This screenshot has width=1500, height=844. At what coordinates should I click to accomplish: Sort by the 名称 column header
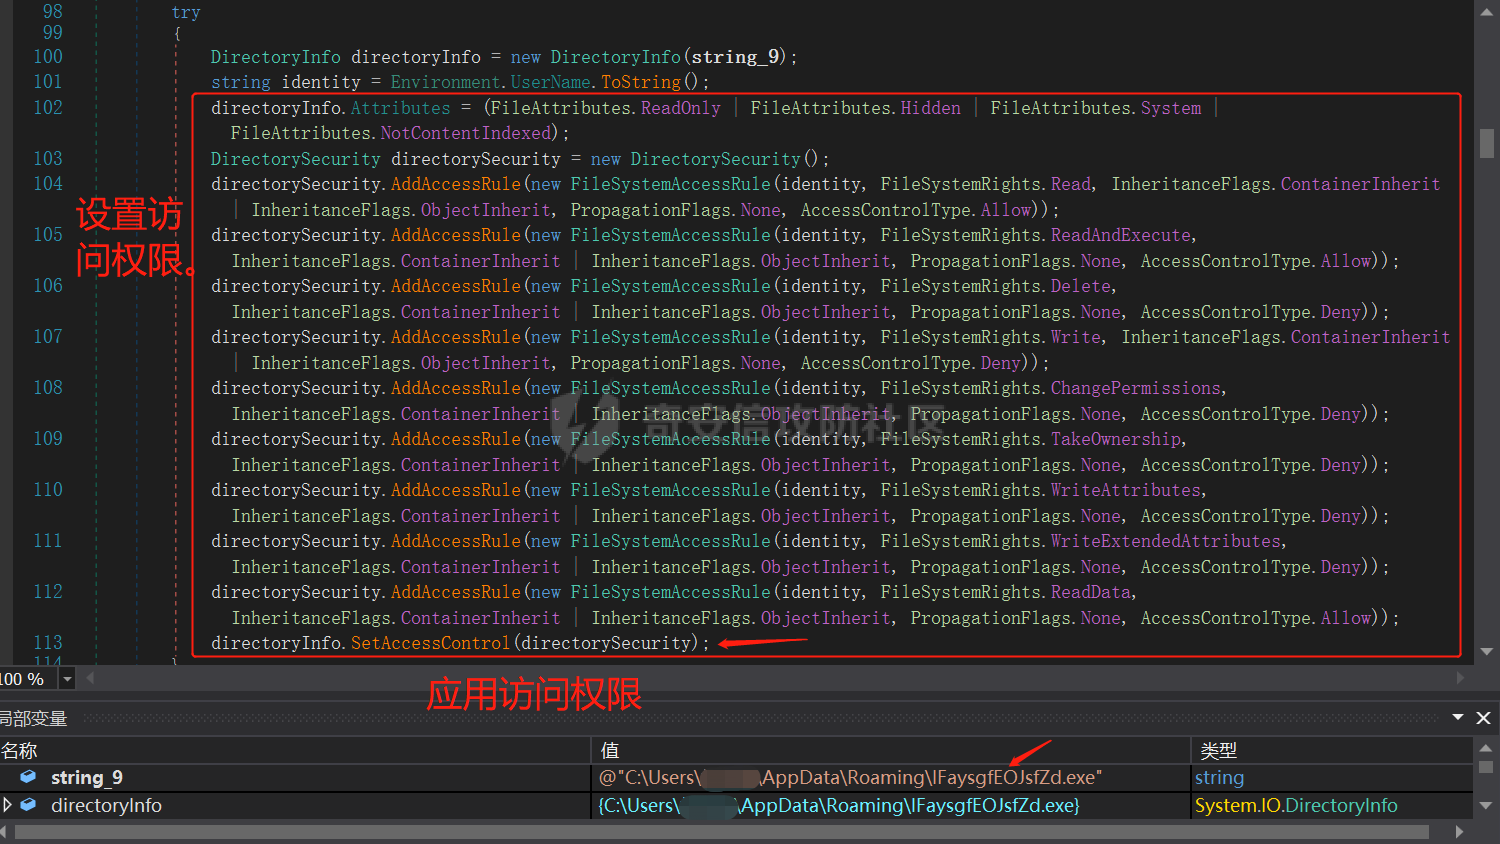[295, 750]
